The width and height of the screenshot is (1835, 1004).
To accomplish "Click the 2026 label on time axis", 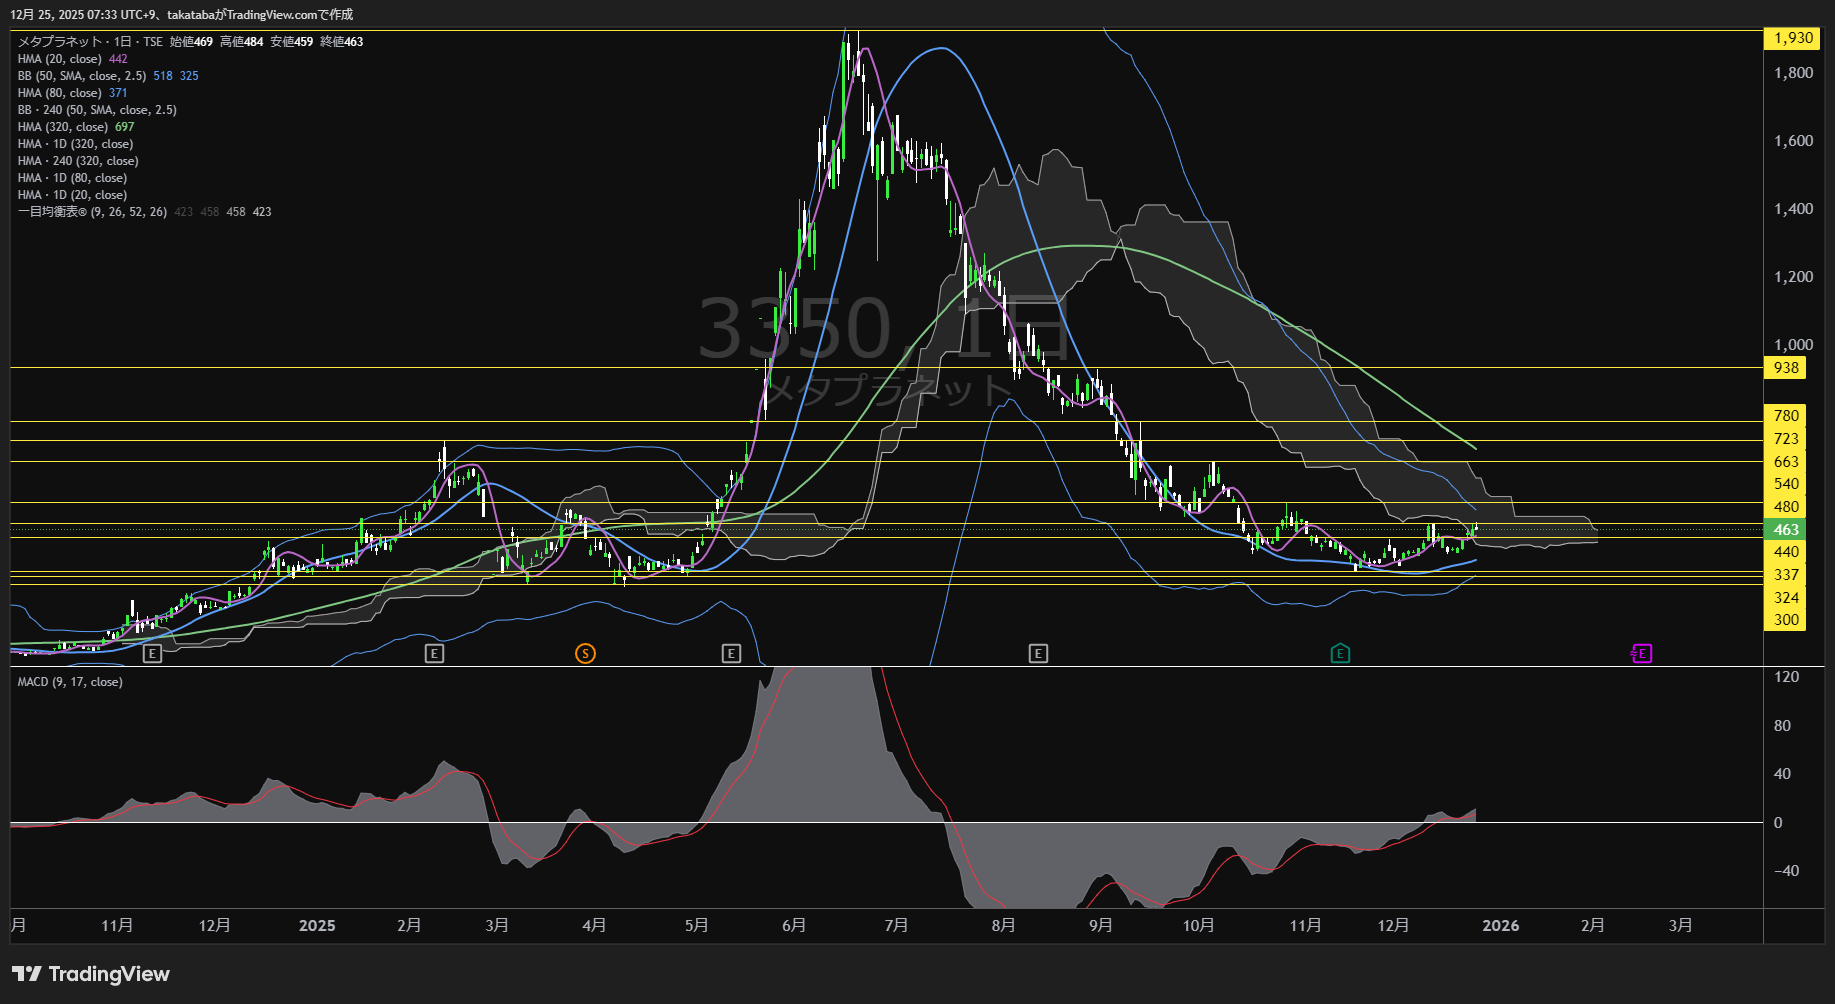I will coord(1500,926).
